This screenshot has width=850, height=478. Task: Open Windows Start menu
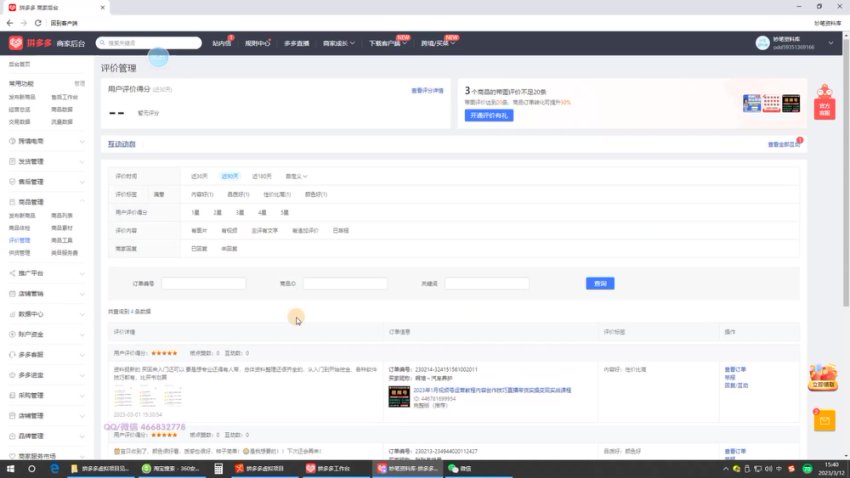tap(10, 468)
